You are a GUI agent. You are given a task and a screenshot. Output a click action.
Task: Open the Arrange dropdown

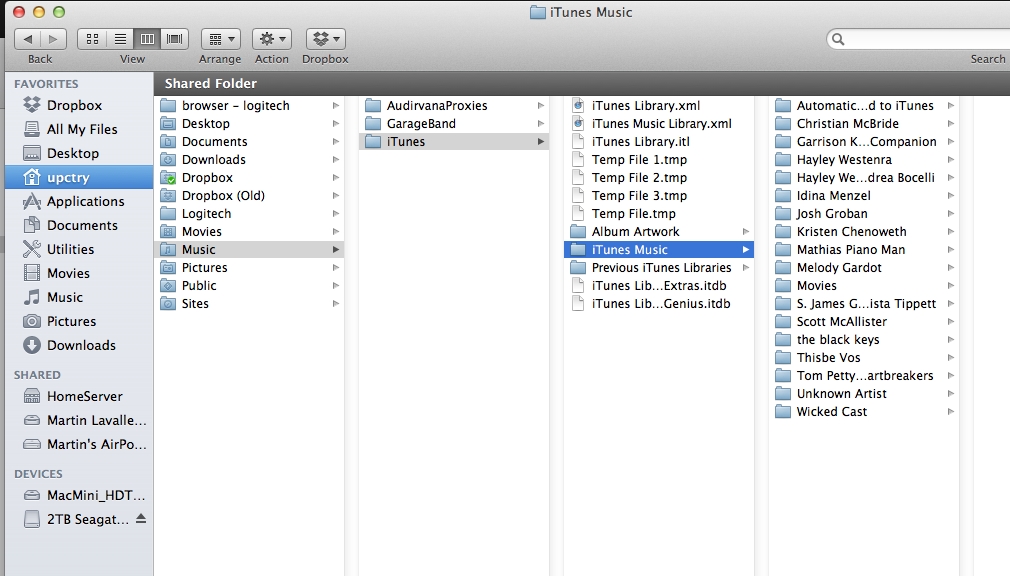[221, 39]
